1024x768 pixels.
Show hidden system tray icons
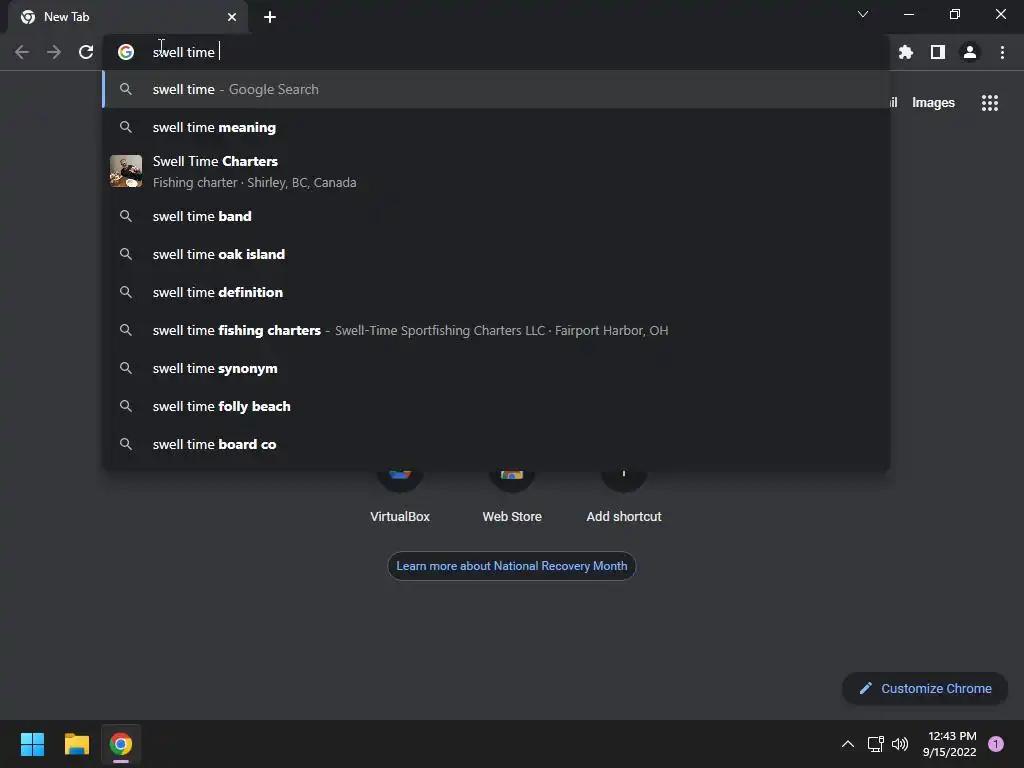click(848, 744)
